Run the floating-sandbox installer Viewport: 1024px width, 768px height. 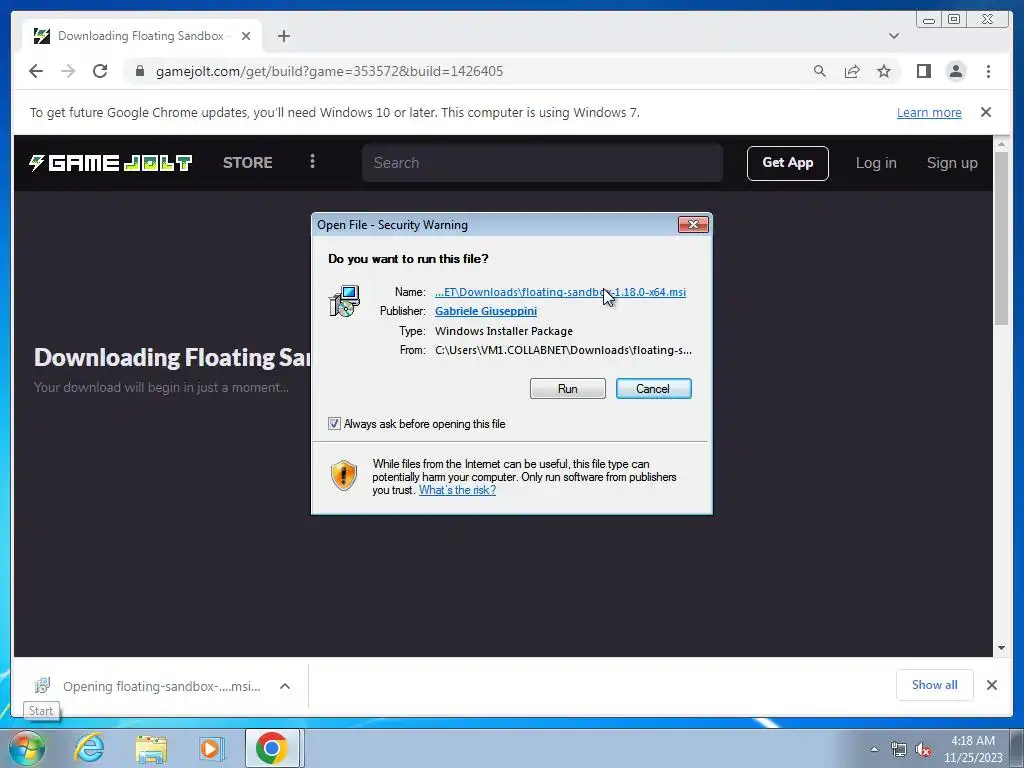pyautogui.click(x=568, y=389)
